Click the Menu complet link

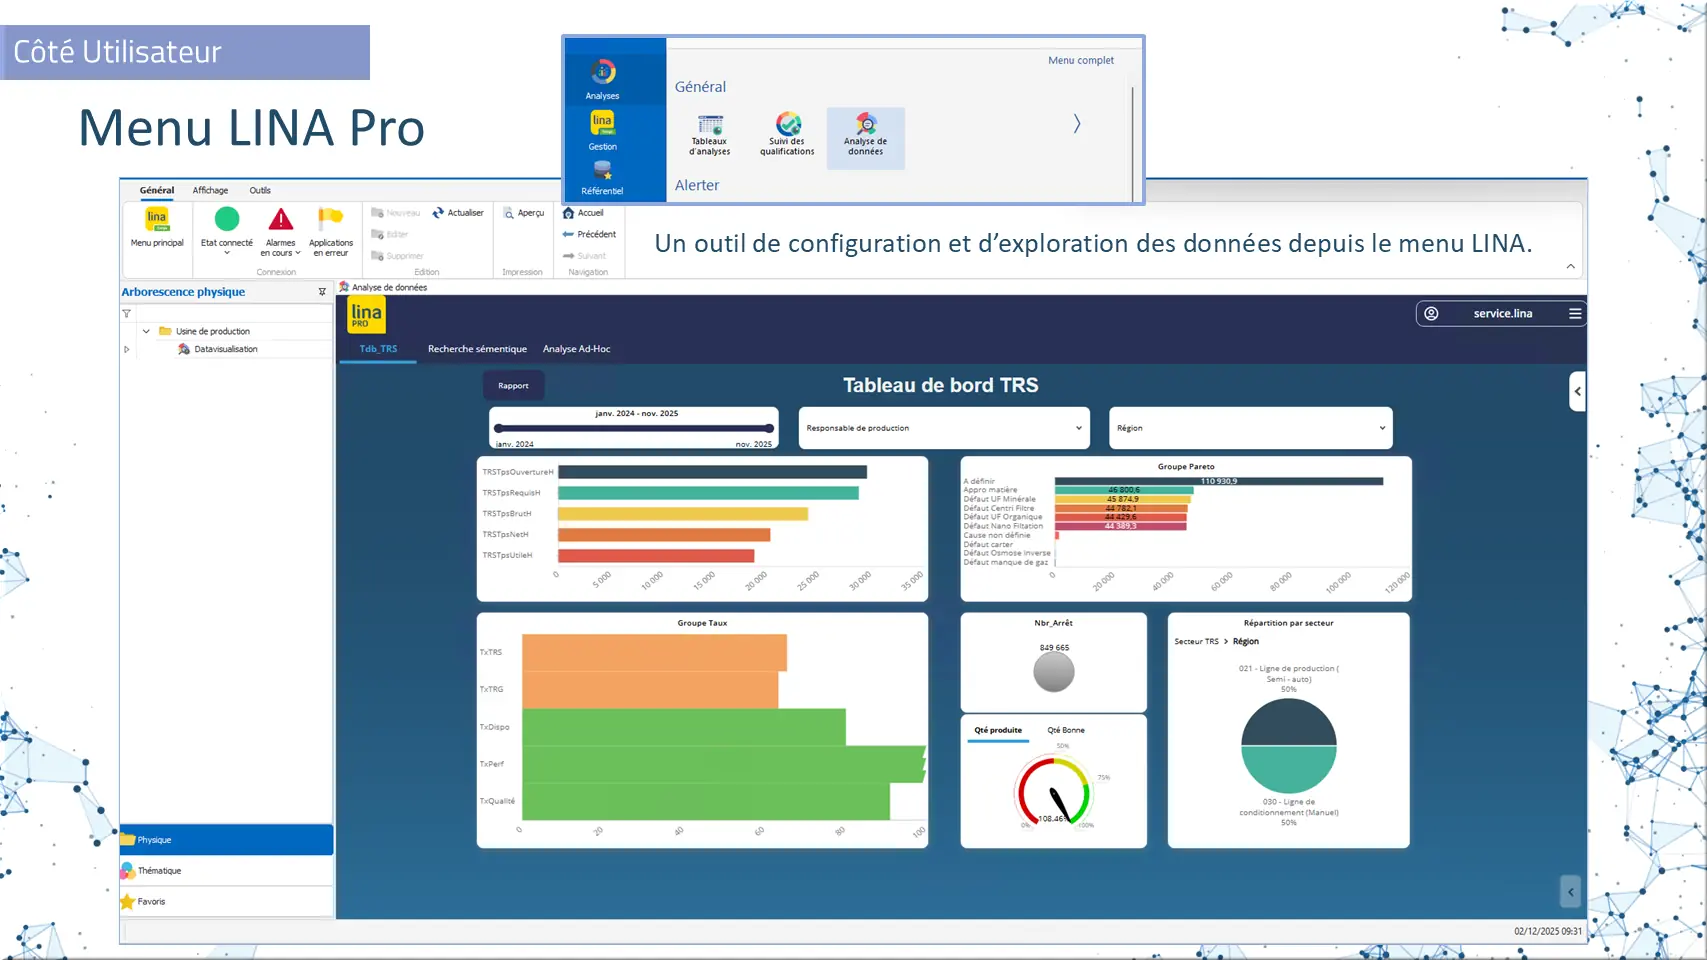(x=1080, y=61)
